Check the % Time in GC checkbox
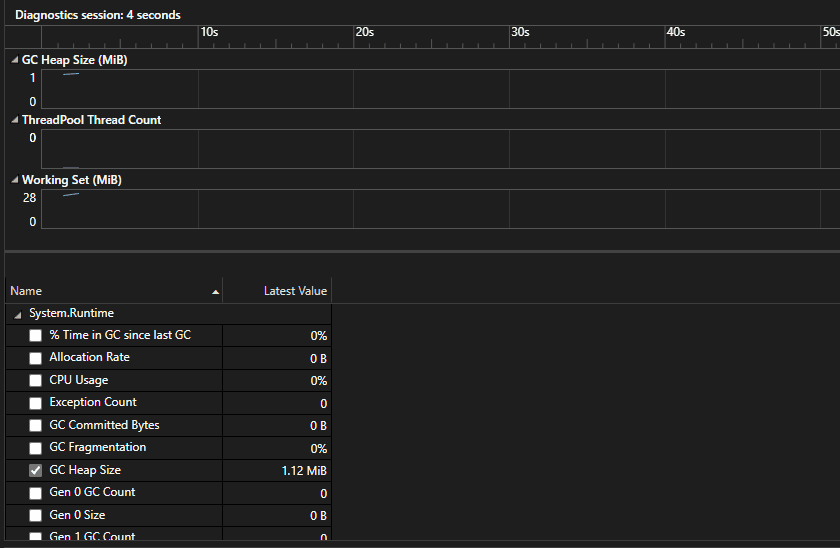 point(35,335)
